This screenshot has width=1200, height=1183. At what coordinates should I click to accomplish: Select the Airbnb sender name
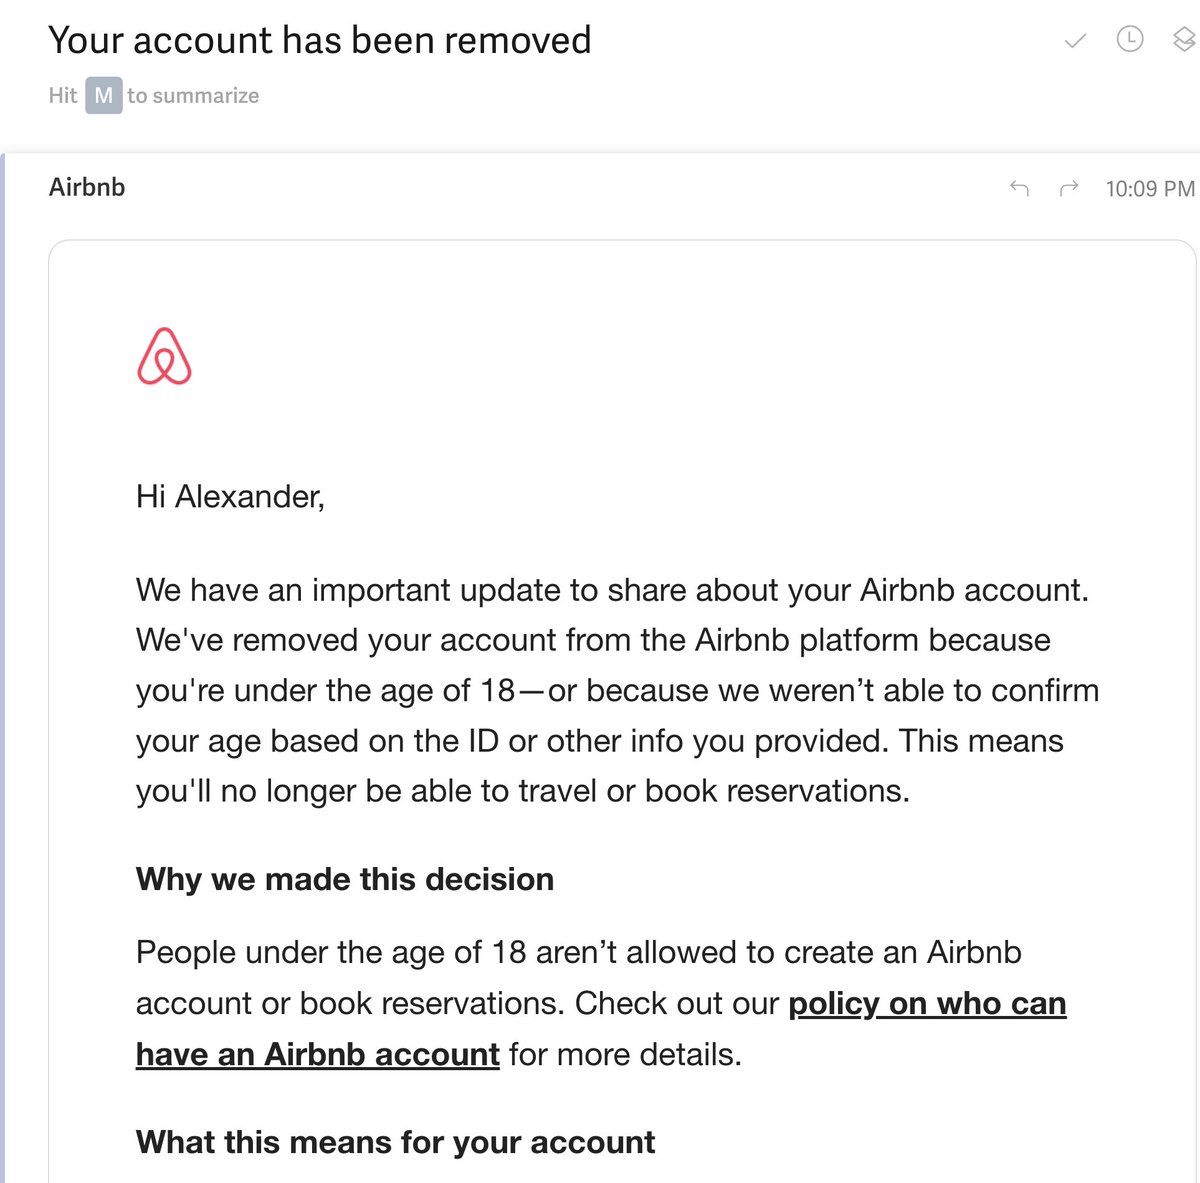pos(87,187)
